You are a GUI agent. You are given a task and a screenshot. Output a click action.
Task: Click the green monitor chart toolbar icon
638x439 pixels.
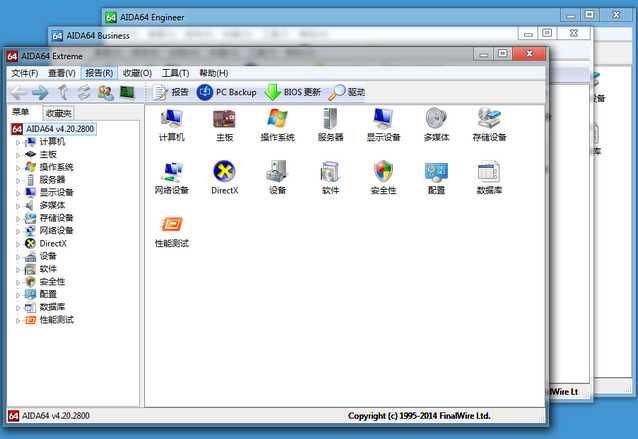pos(127,92)
